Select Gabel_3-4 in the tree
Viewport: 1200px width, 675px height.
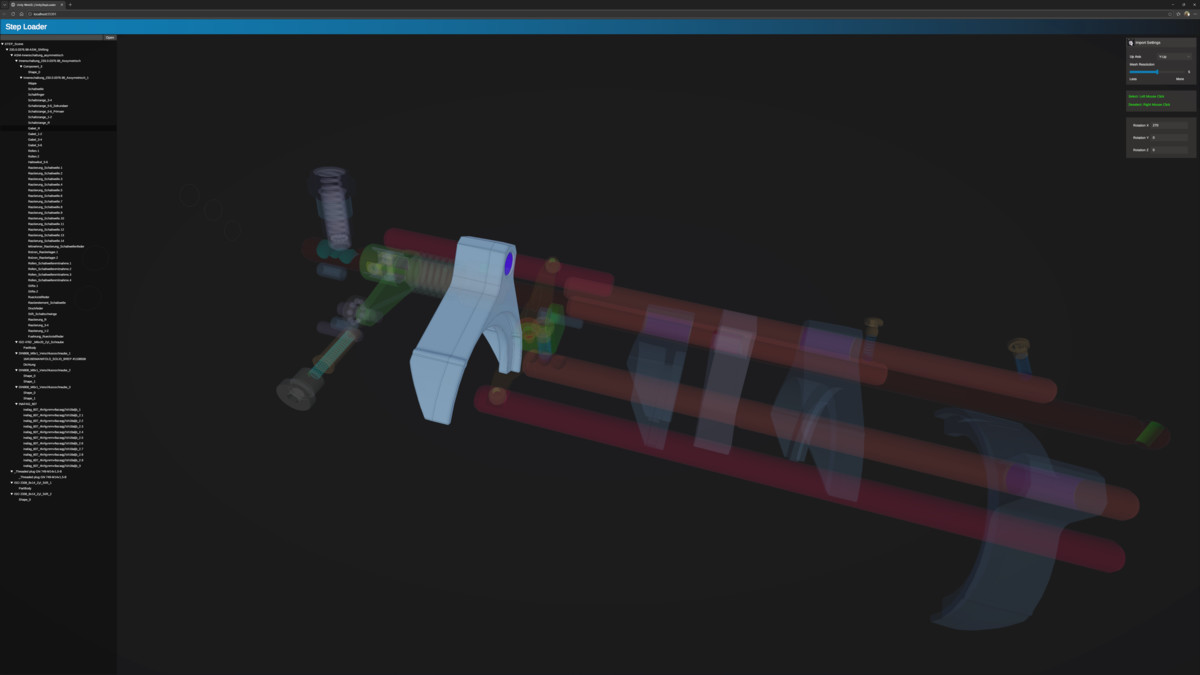click(x=35, y=139)
